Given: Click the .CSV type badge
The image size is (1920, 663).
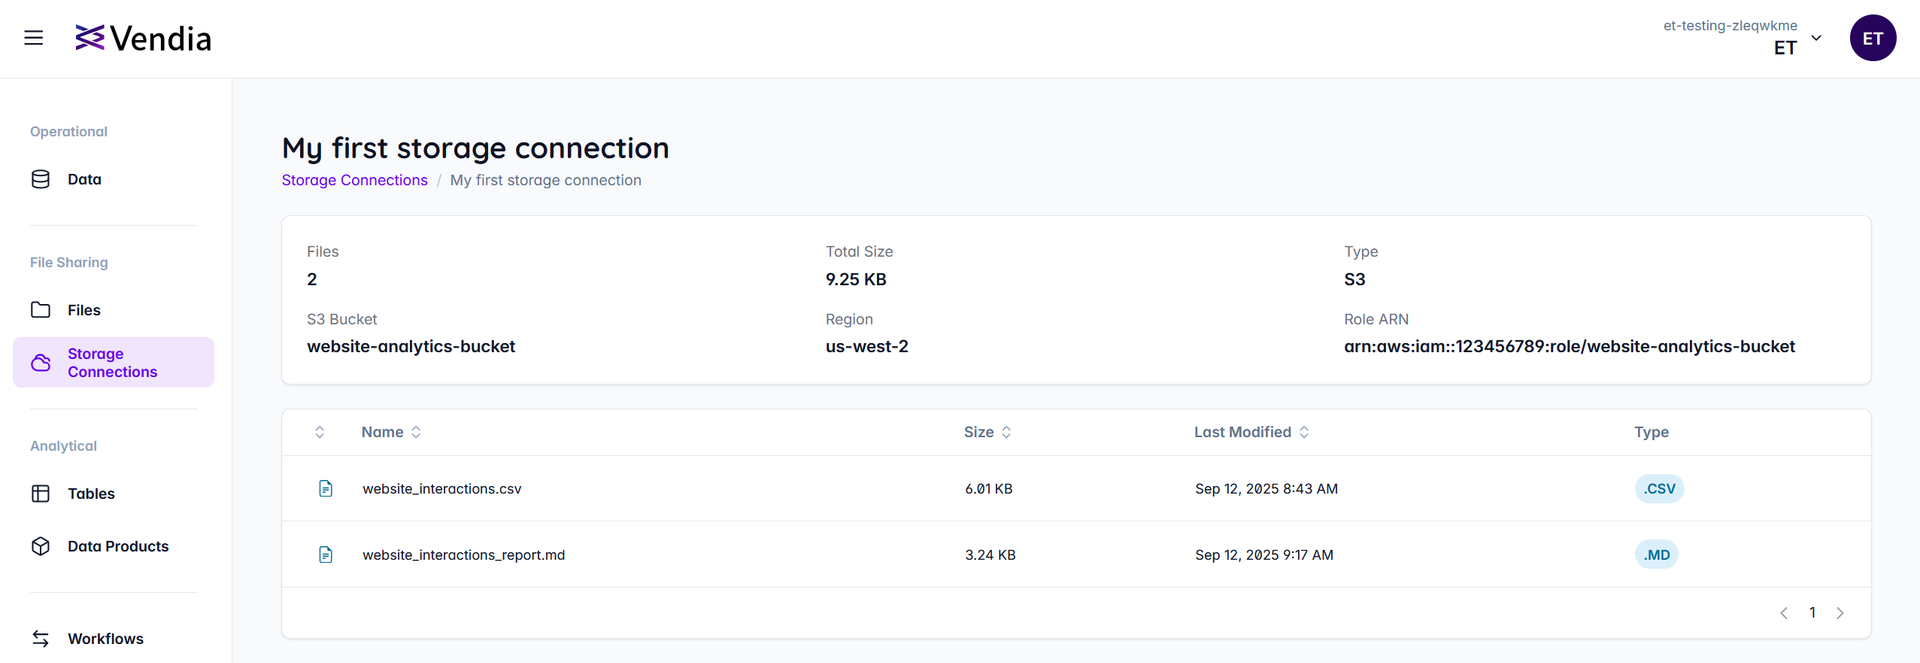Looking at the screenshot, I should tap(1659, 489).
